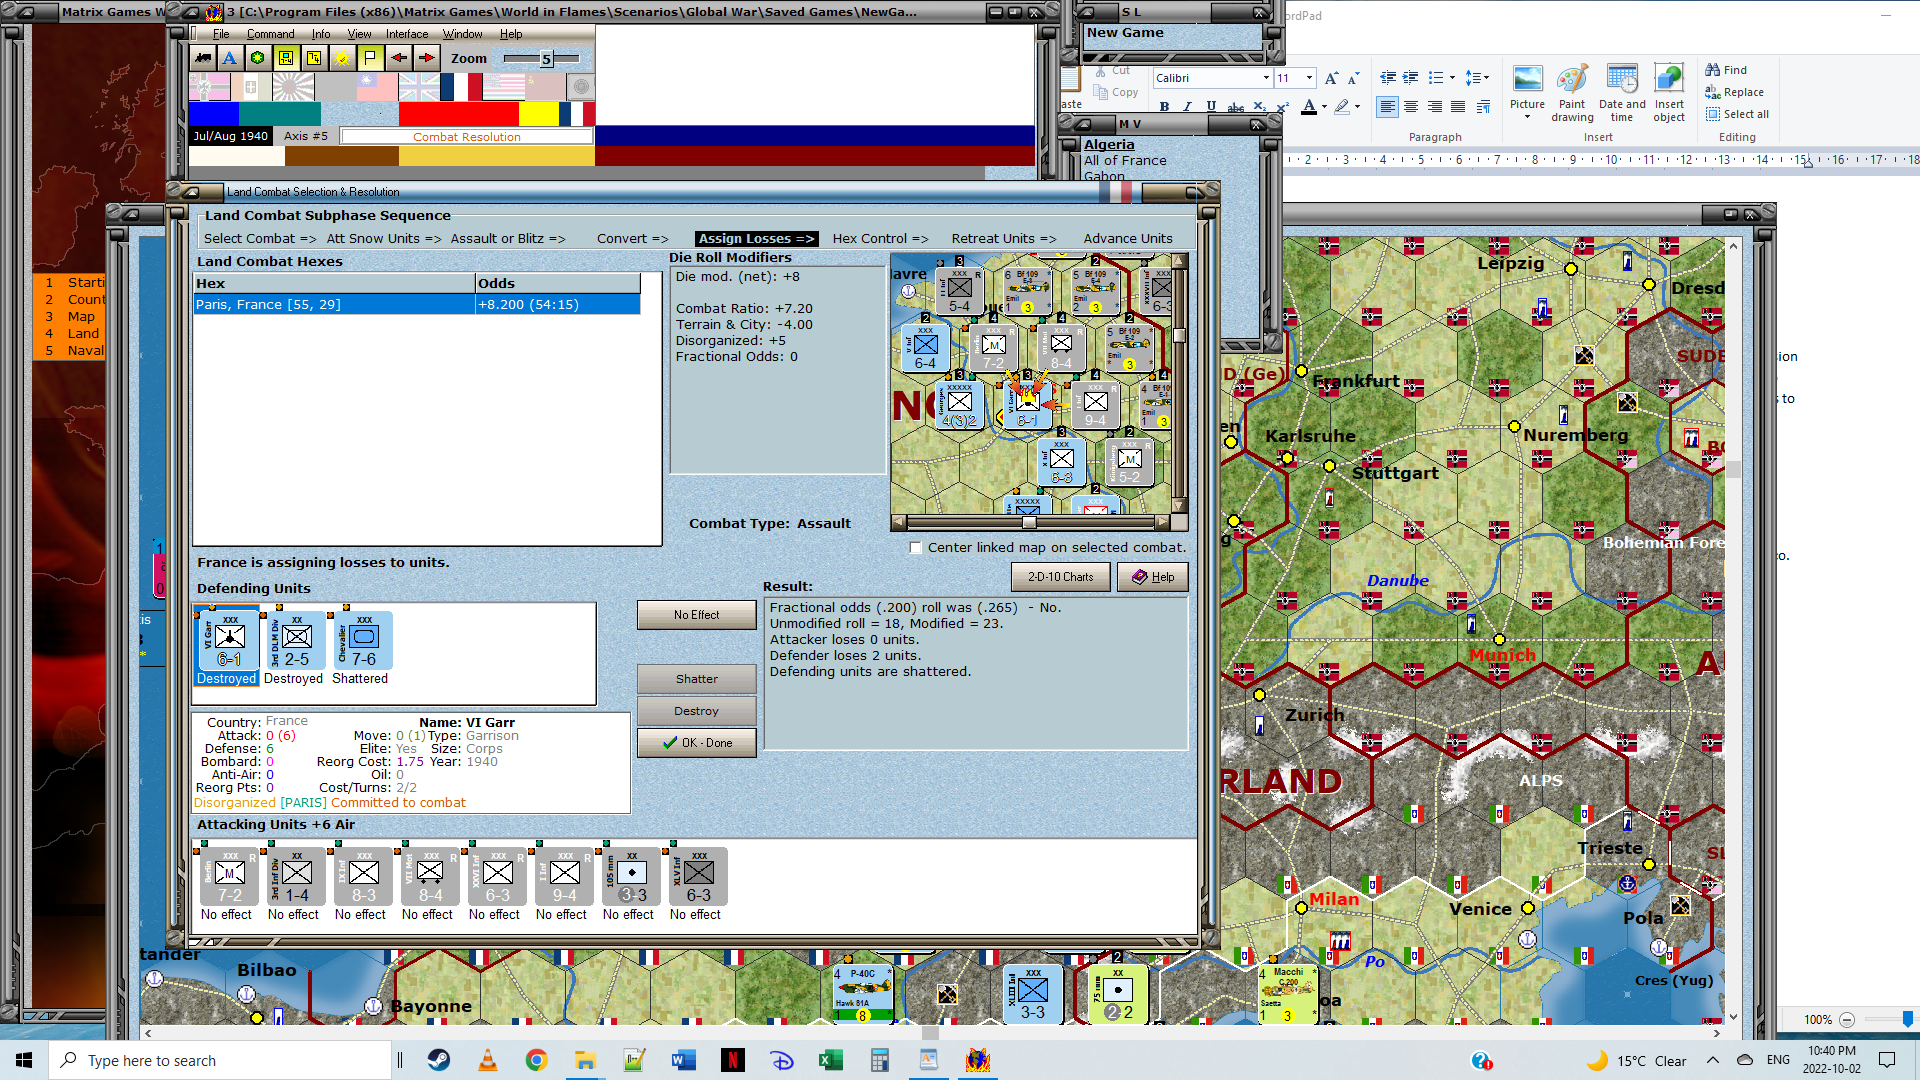Enable Center linked map on selected combat checkbox
Image resolution: width=1920 pixels, height=1080 pixels.
(915, 548)
